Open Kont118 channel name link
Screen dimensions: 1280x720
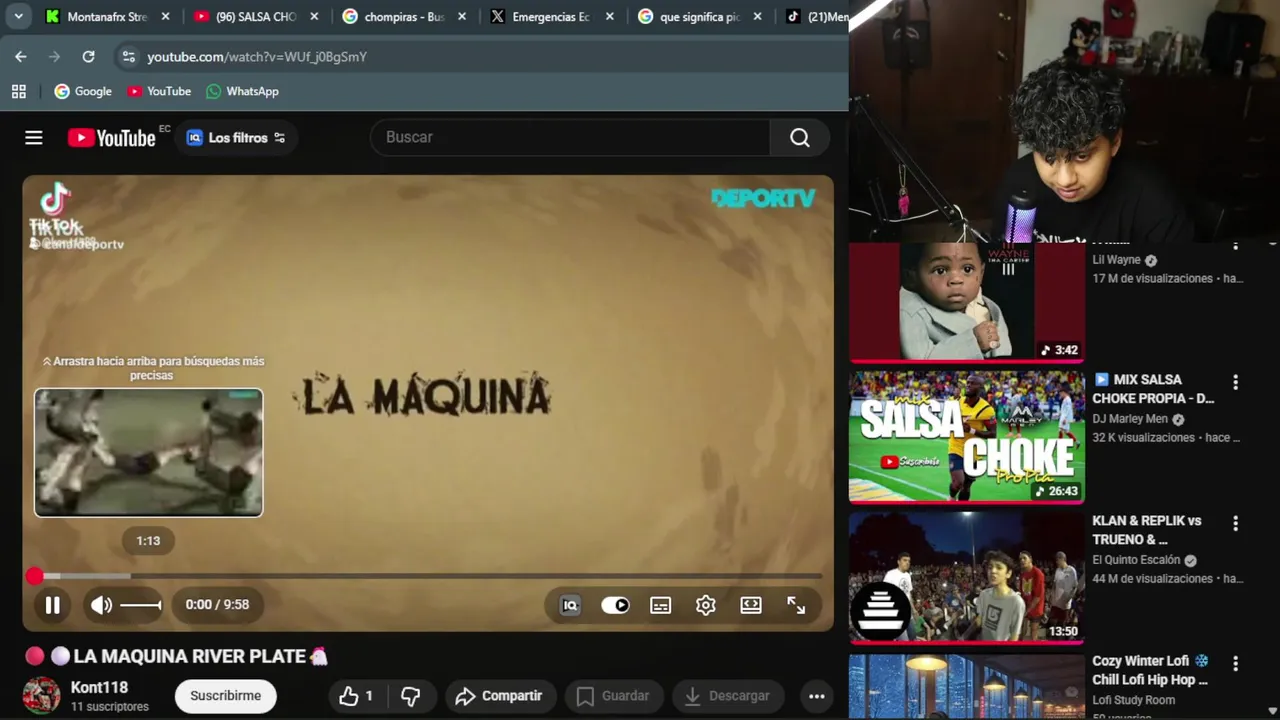(x=99, y=688)
